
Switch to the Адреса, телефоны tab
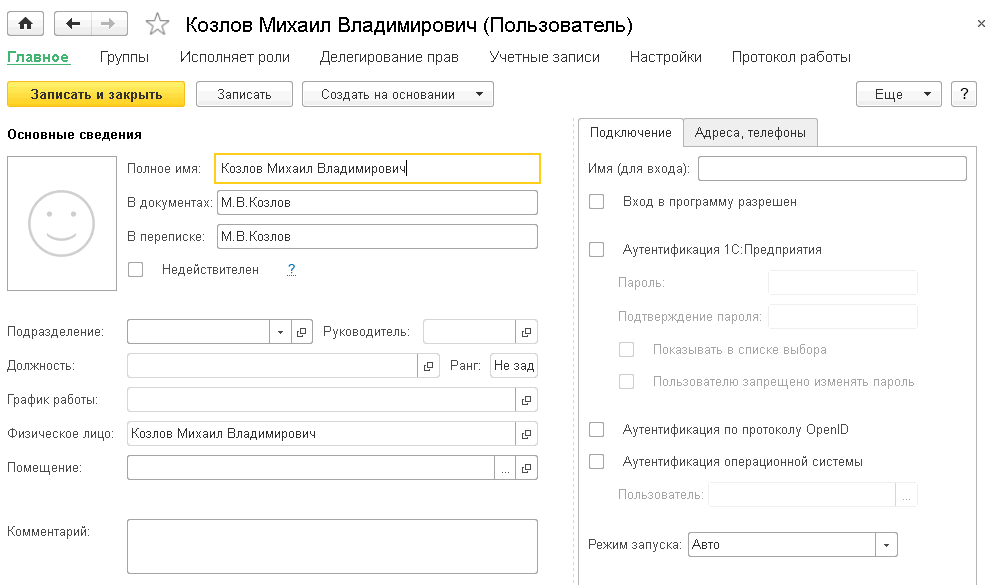point(750,133)
